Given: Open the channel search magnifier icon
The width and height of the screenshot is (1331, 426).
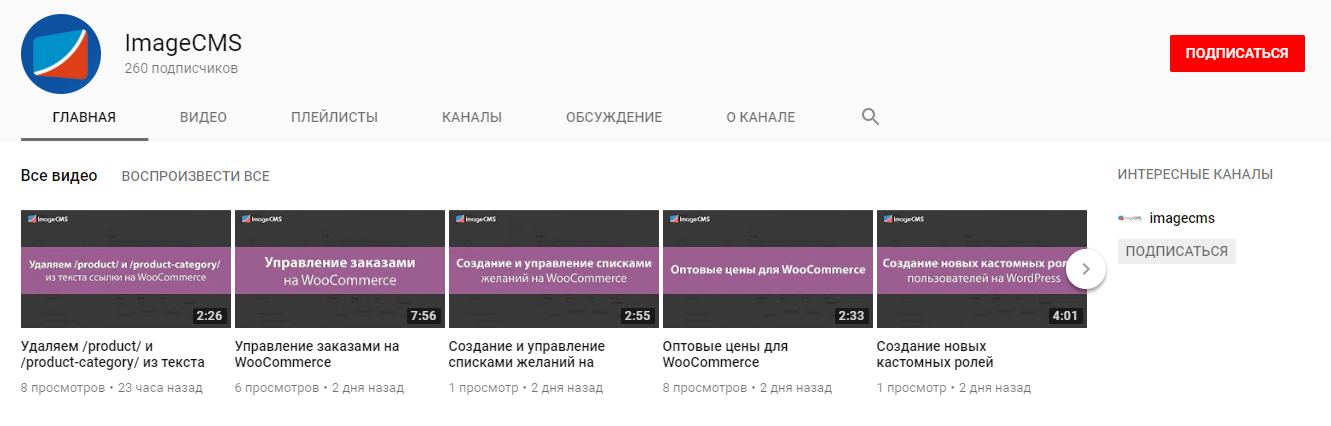Looking at the screenshot, I should (x=870, y=117).
